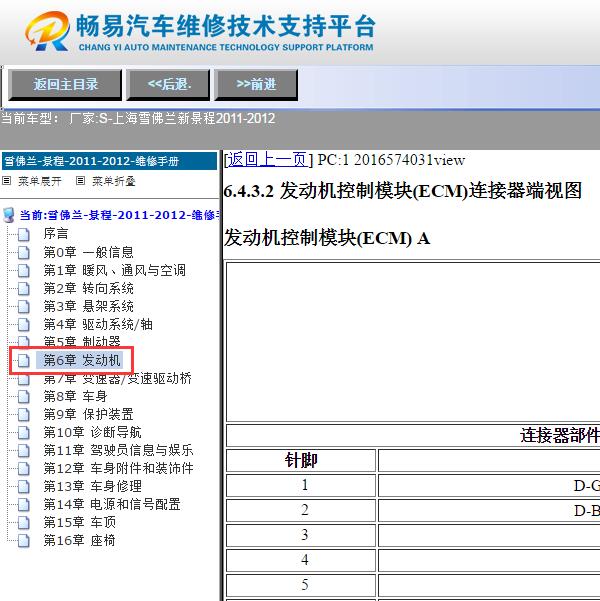The width and height of the screenshot is (600, 601).
Task: Click the page icon beside 第11章 驾驶员信息与娱乐
Action: [24, 450]
